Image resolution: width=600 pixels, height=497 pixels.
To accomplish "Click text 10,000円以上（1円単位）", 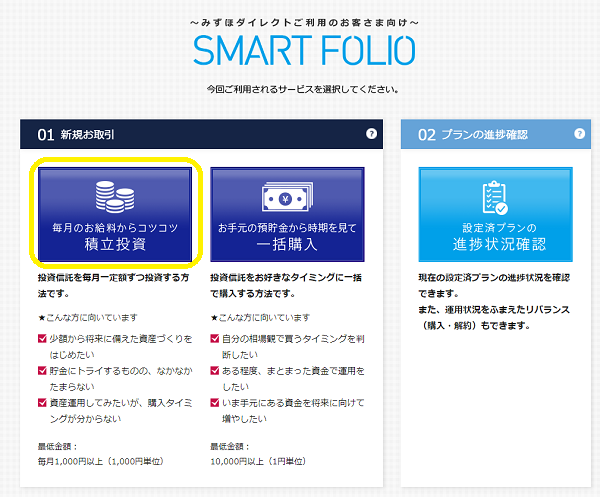I will (x=258, y=462).
